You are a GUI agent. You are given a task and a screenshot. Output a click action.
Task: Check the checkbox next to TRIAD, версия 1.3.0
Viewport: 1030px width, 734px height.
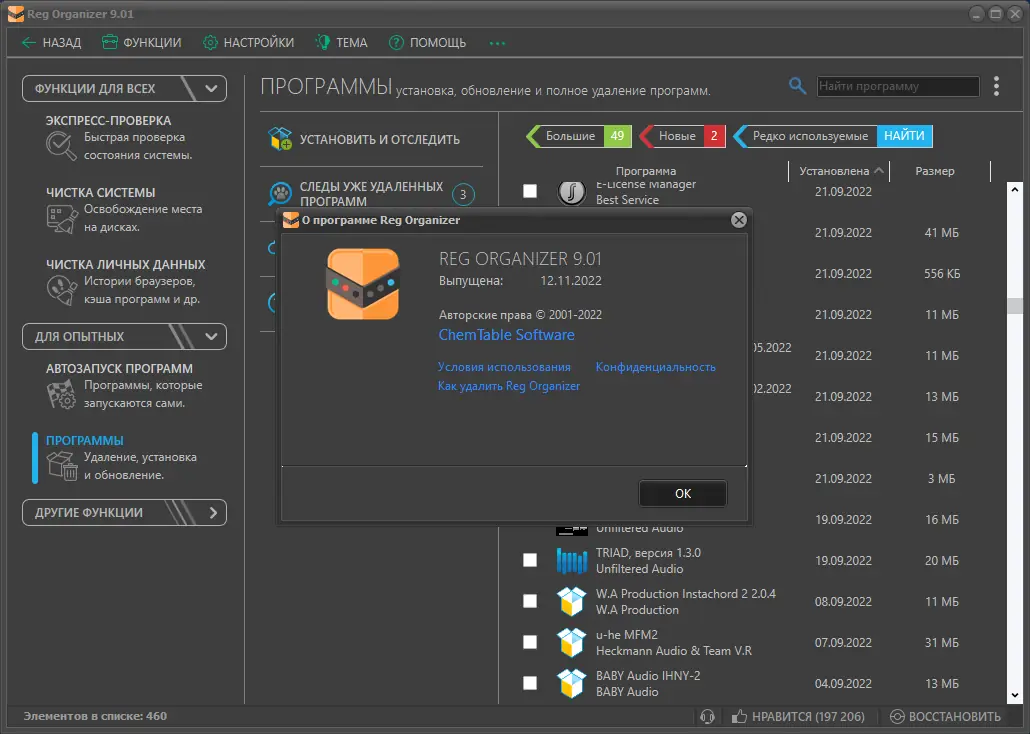pos(530,560)
